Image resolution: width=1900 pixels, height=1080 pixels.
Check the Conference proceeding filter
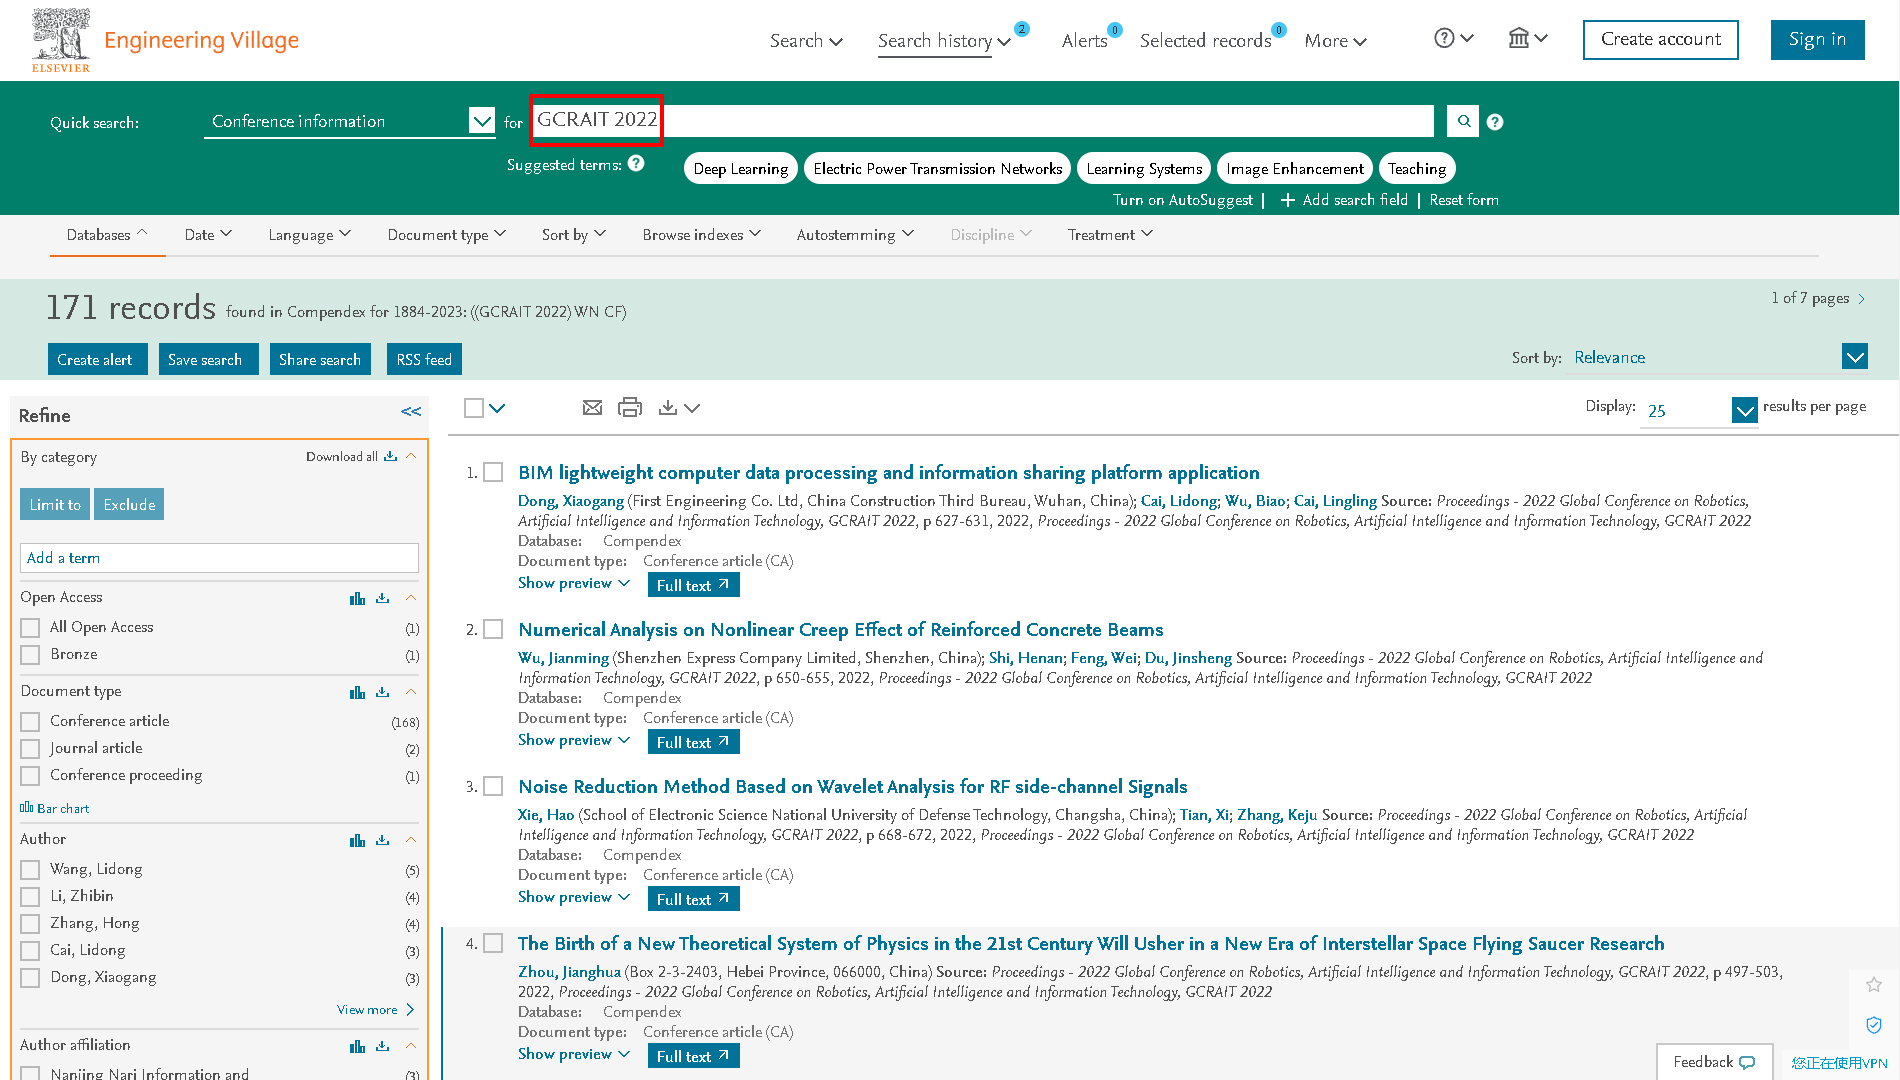click(x=30, y=775)
